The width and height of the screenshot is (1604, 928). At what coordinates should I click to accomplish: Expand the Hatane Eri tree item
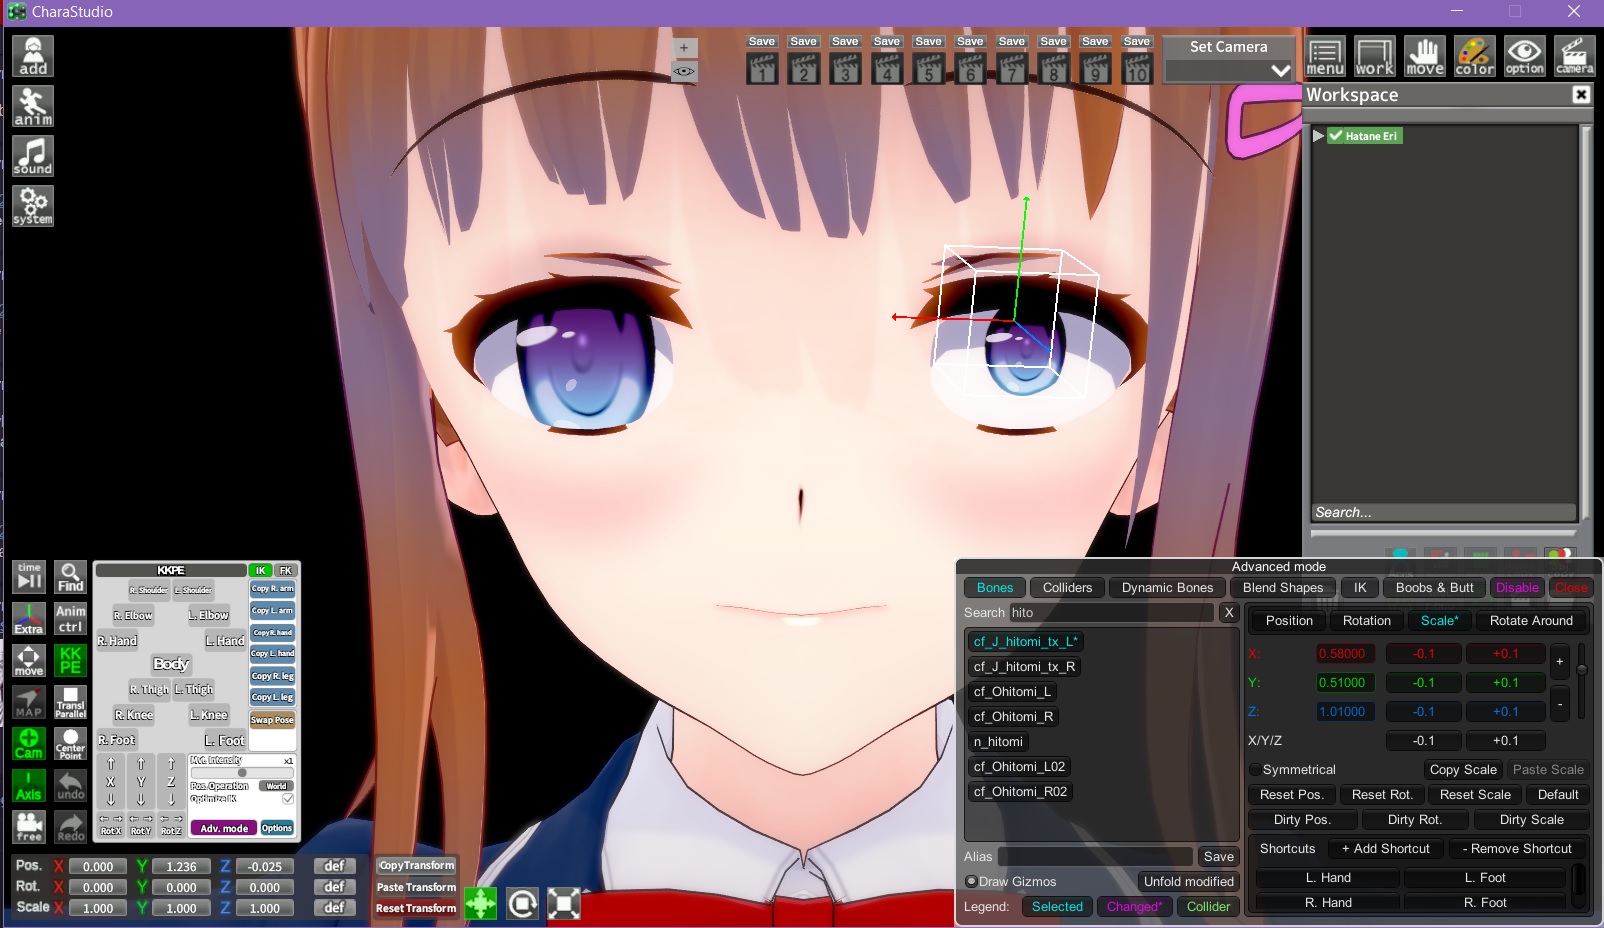(x=1318, y=136)
